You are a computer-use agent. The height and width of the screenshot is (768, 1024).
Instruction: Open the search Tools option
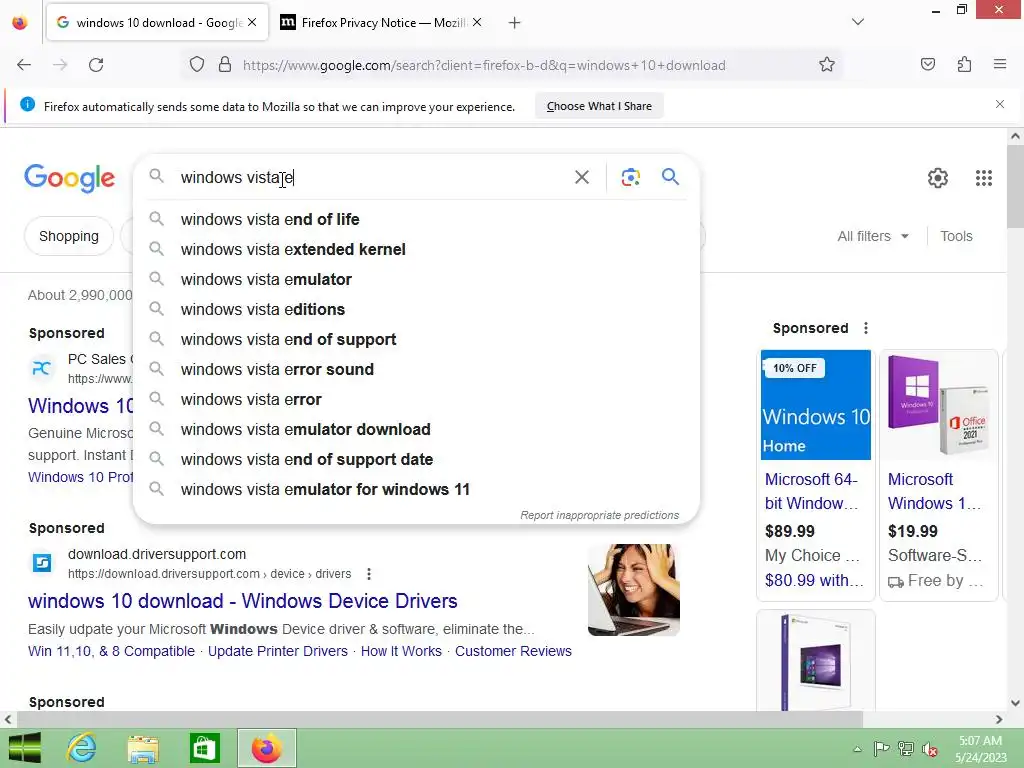[956, 236]
